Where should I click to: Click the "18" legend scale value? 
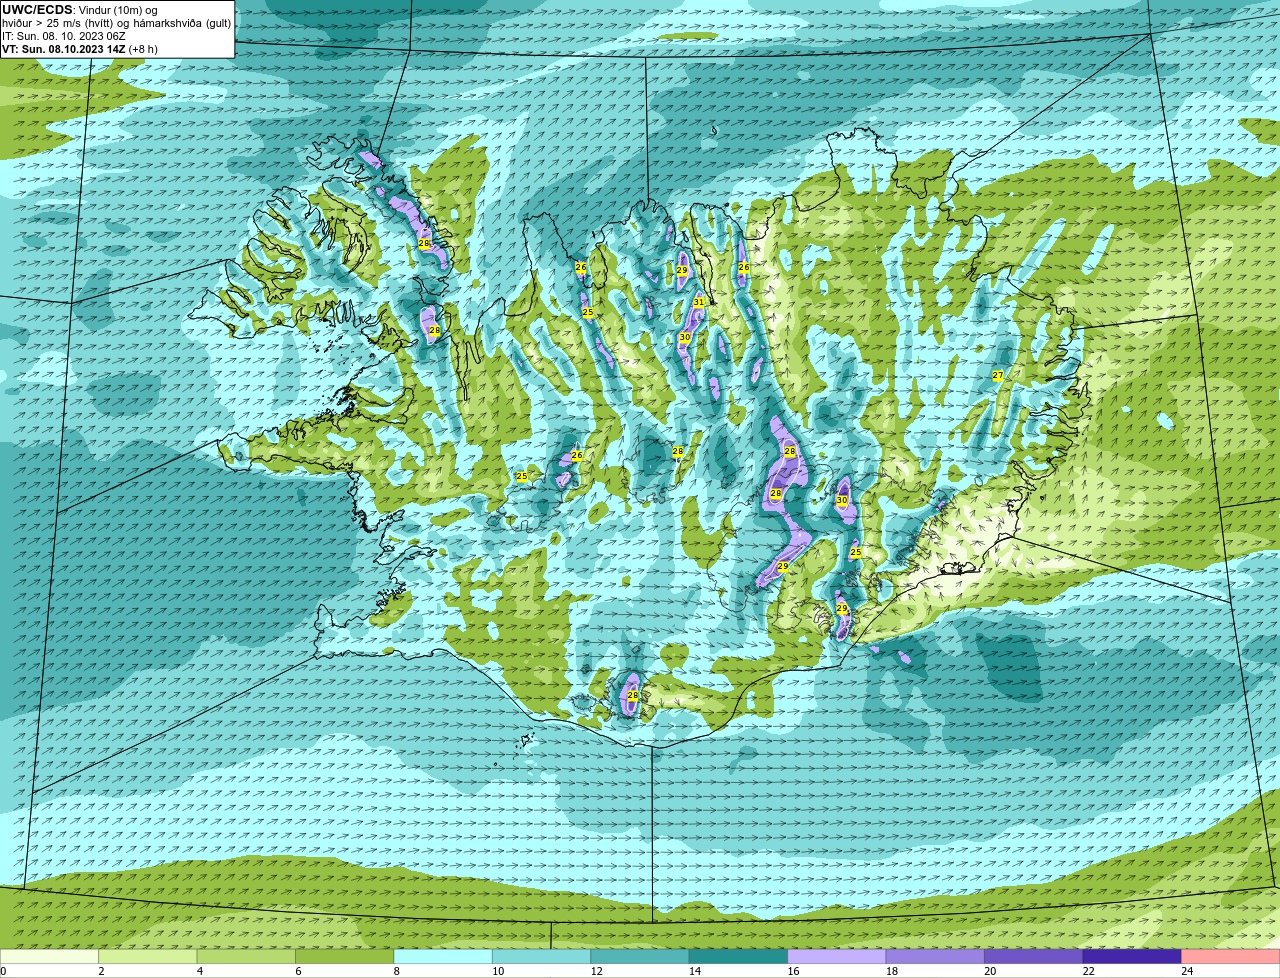click(x=891, y=971)
